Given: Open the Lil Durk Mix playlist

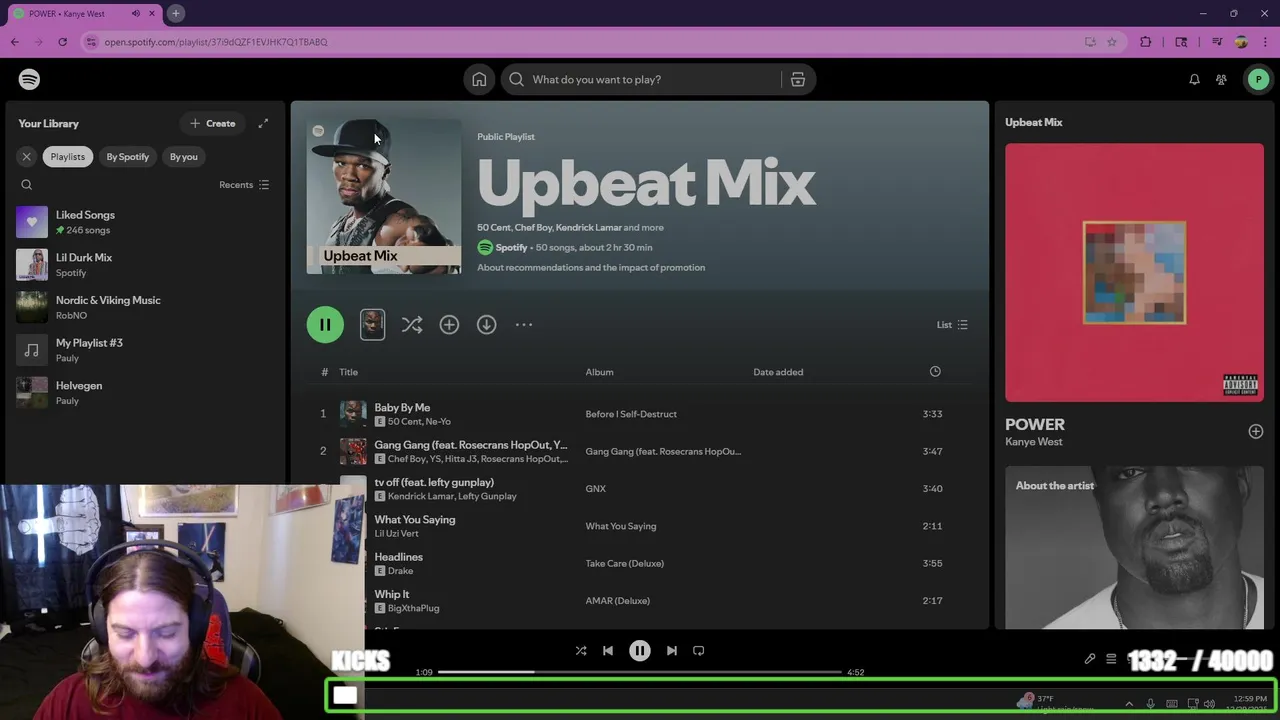Looking at the screenshot, I should [145, 264].
